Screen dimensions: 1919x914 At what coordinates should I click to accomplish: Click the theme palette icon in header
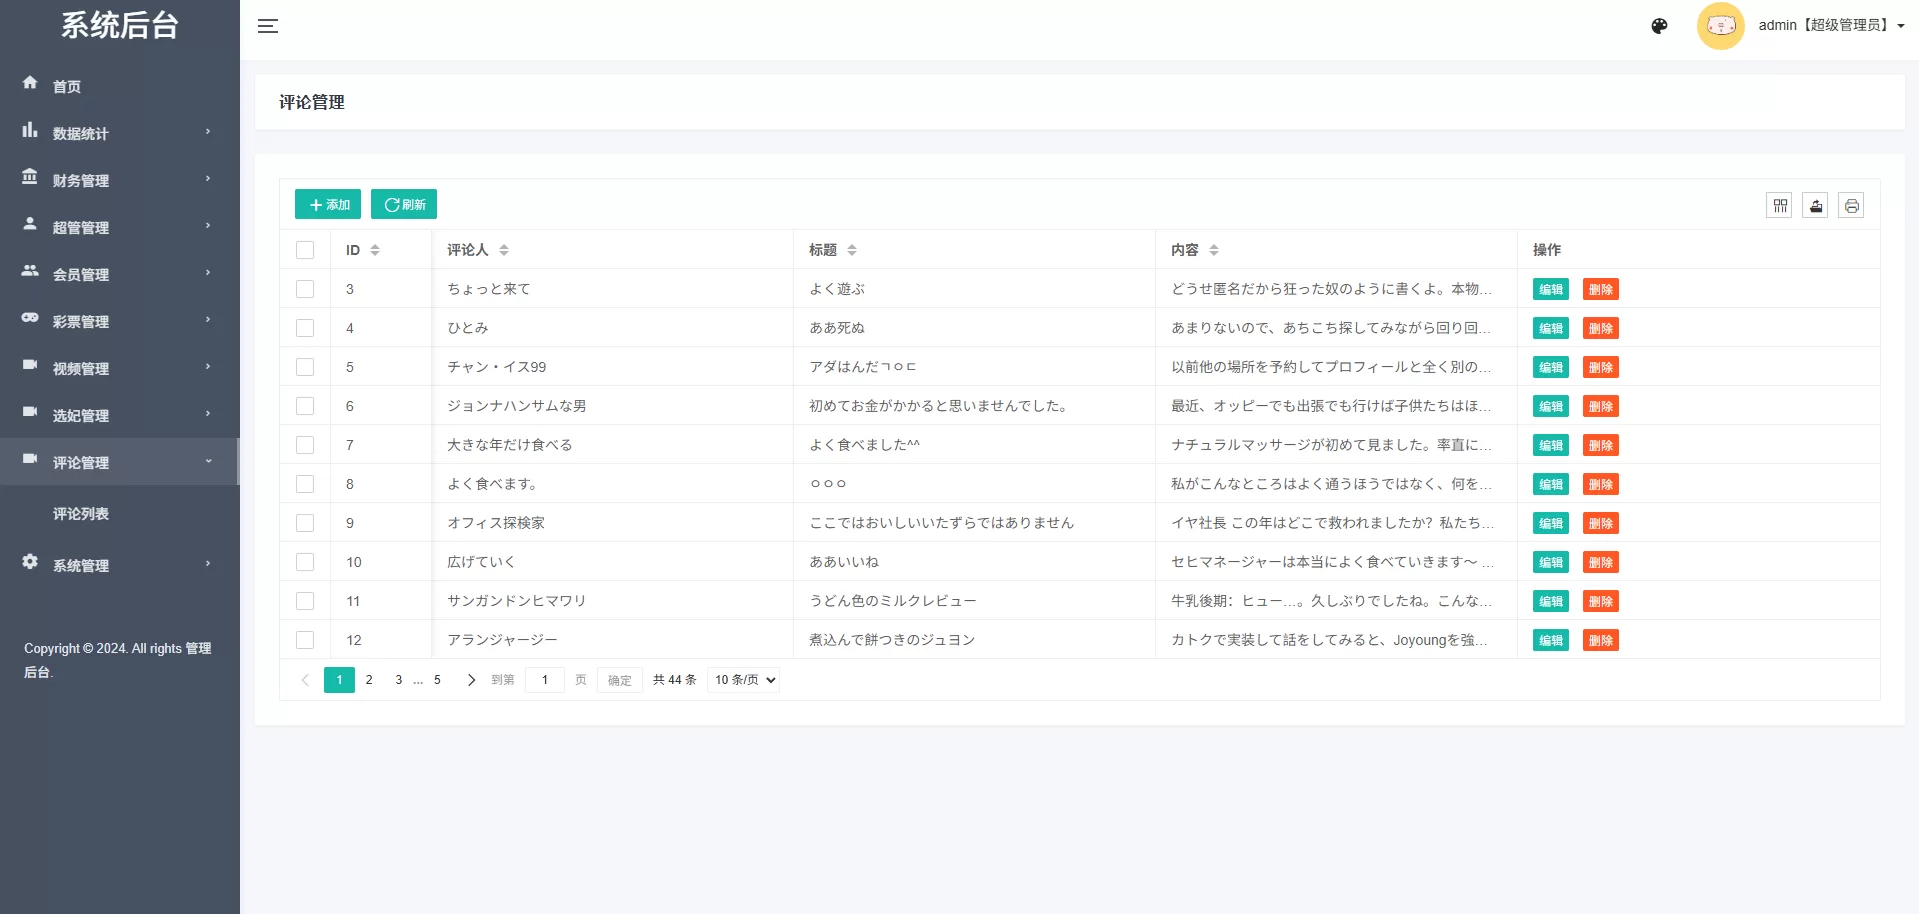[x=1658, y=26]
